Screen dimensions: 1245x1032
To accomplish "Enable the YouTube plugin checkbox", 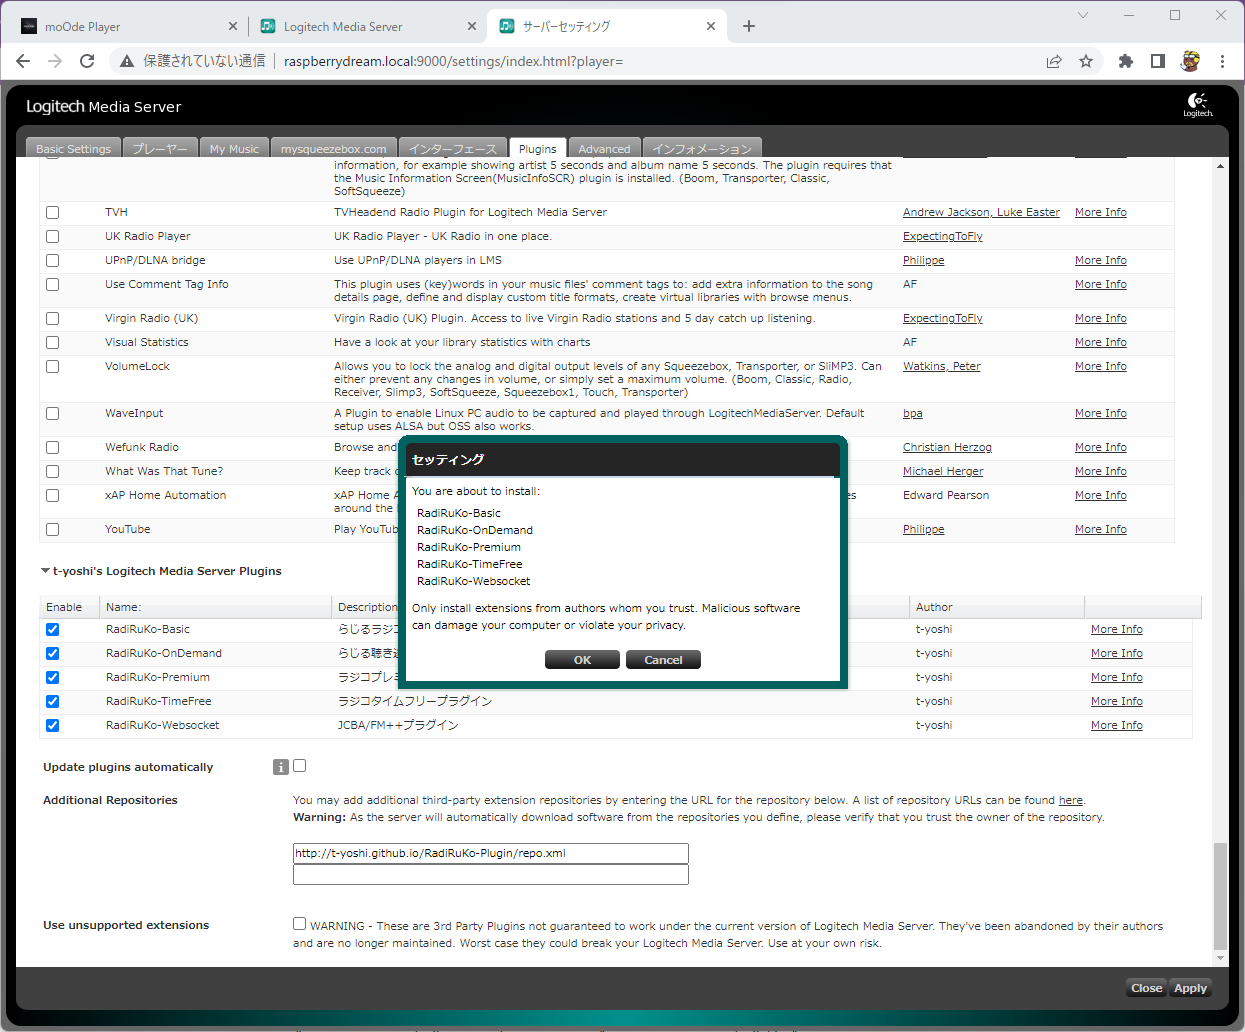I will pyautogui.click(x=52, y=530).
